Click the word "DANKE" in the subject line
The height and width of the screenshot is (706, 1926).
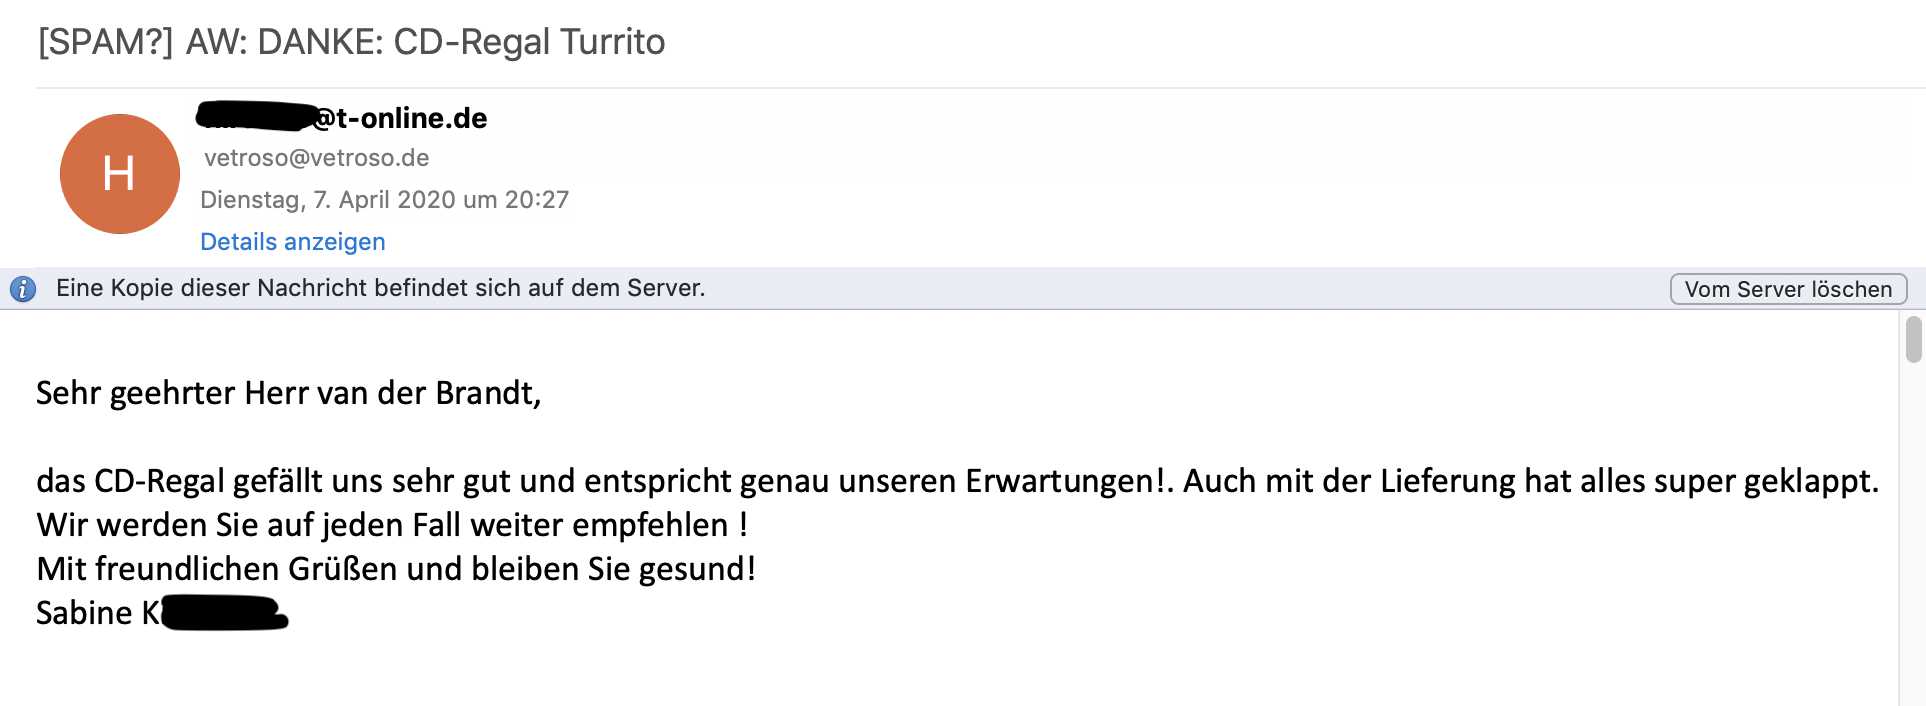(317, 42)
